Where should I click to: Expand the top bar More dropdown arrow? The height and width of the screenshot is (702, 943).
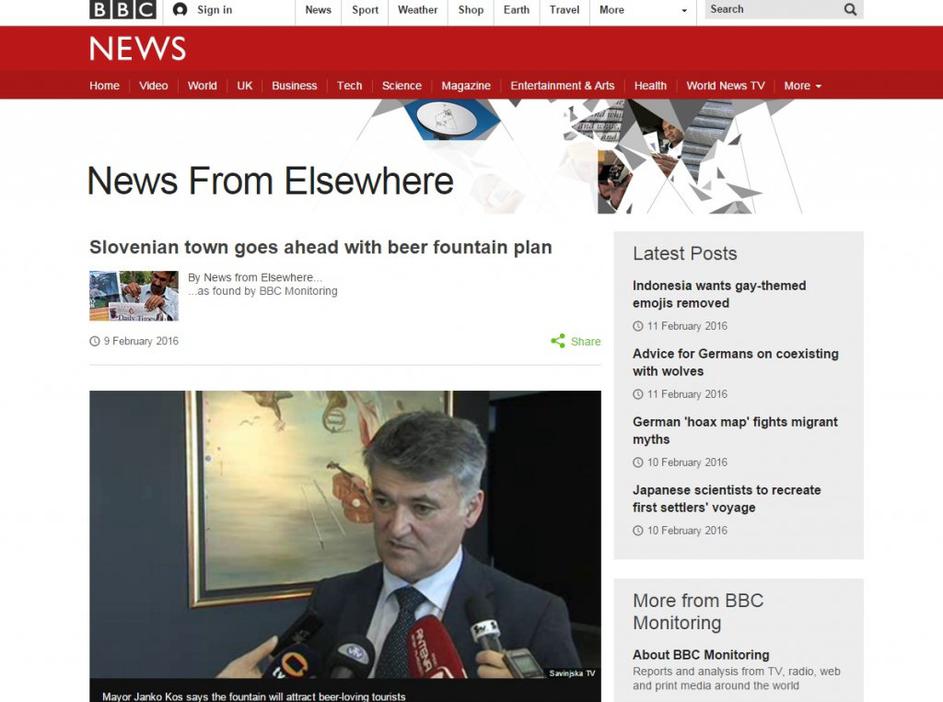684,10
